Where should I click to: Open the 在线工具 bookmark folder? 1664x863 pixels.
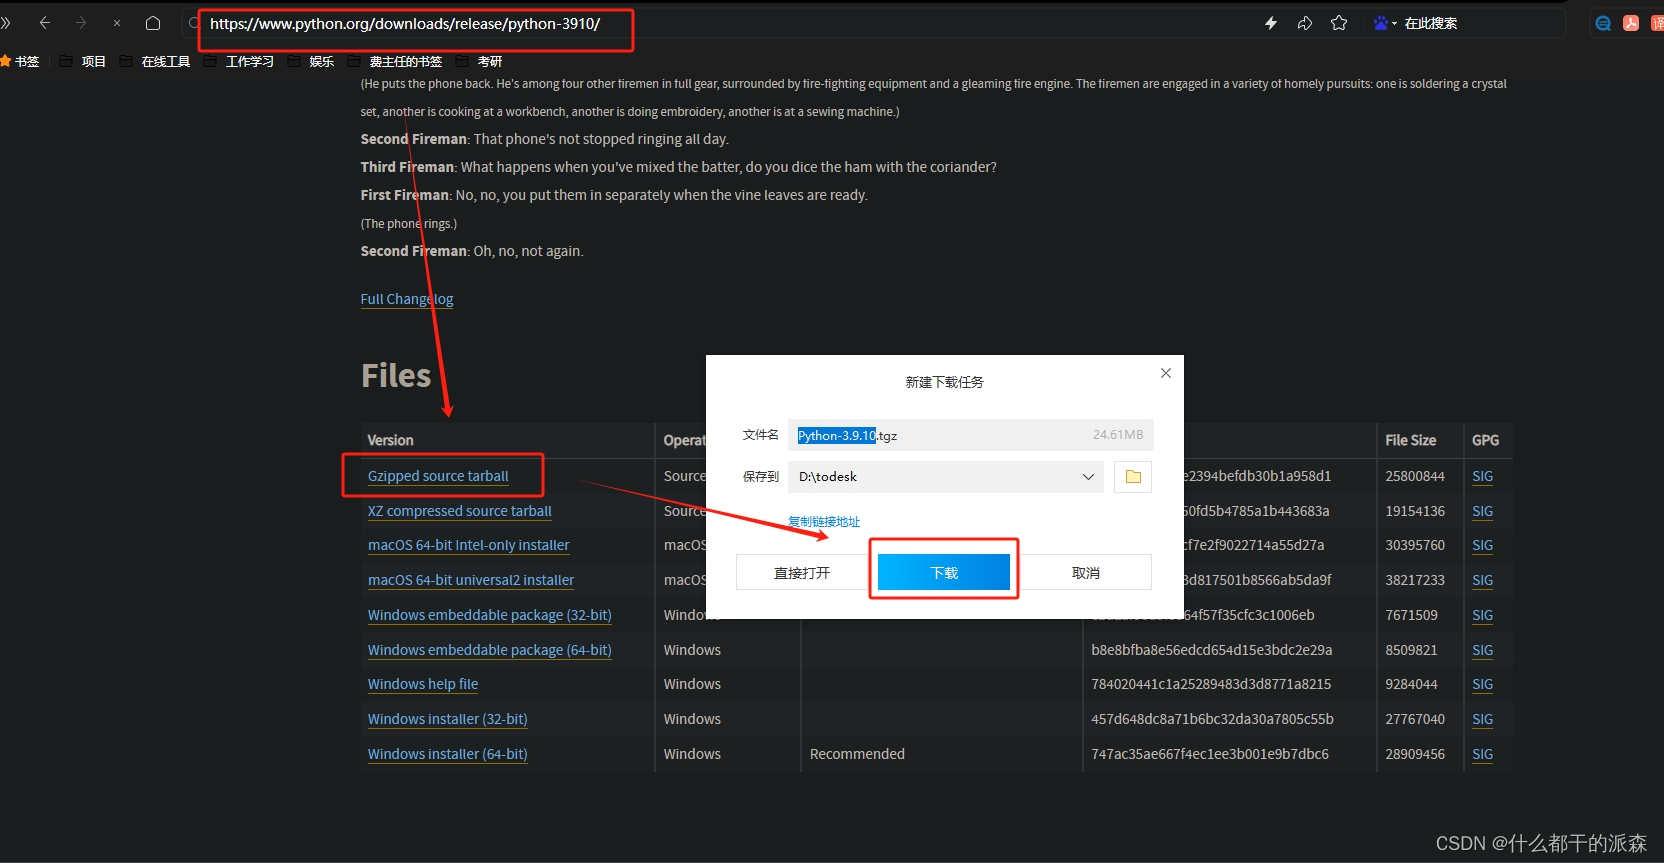coord(155,62)
